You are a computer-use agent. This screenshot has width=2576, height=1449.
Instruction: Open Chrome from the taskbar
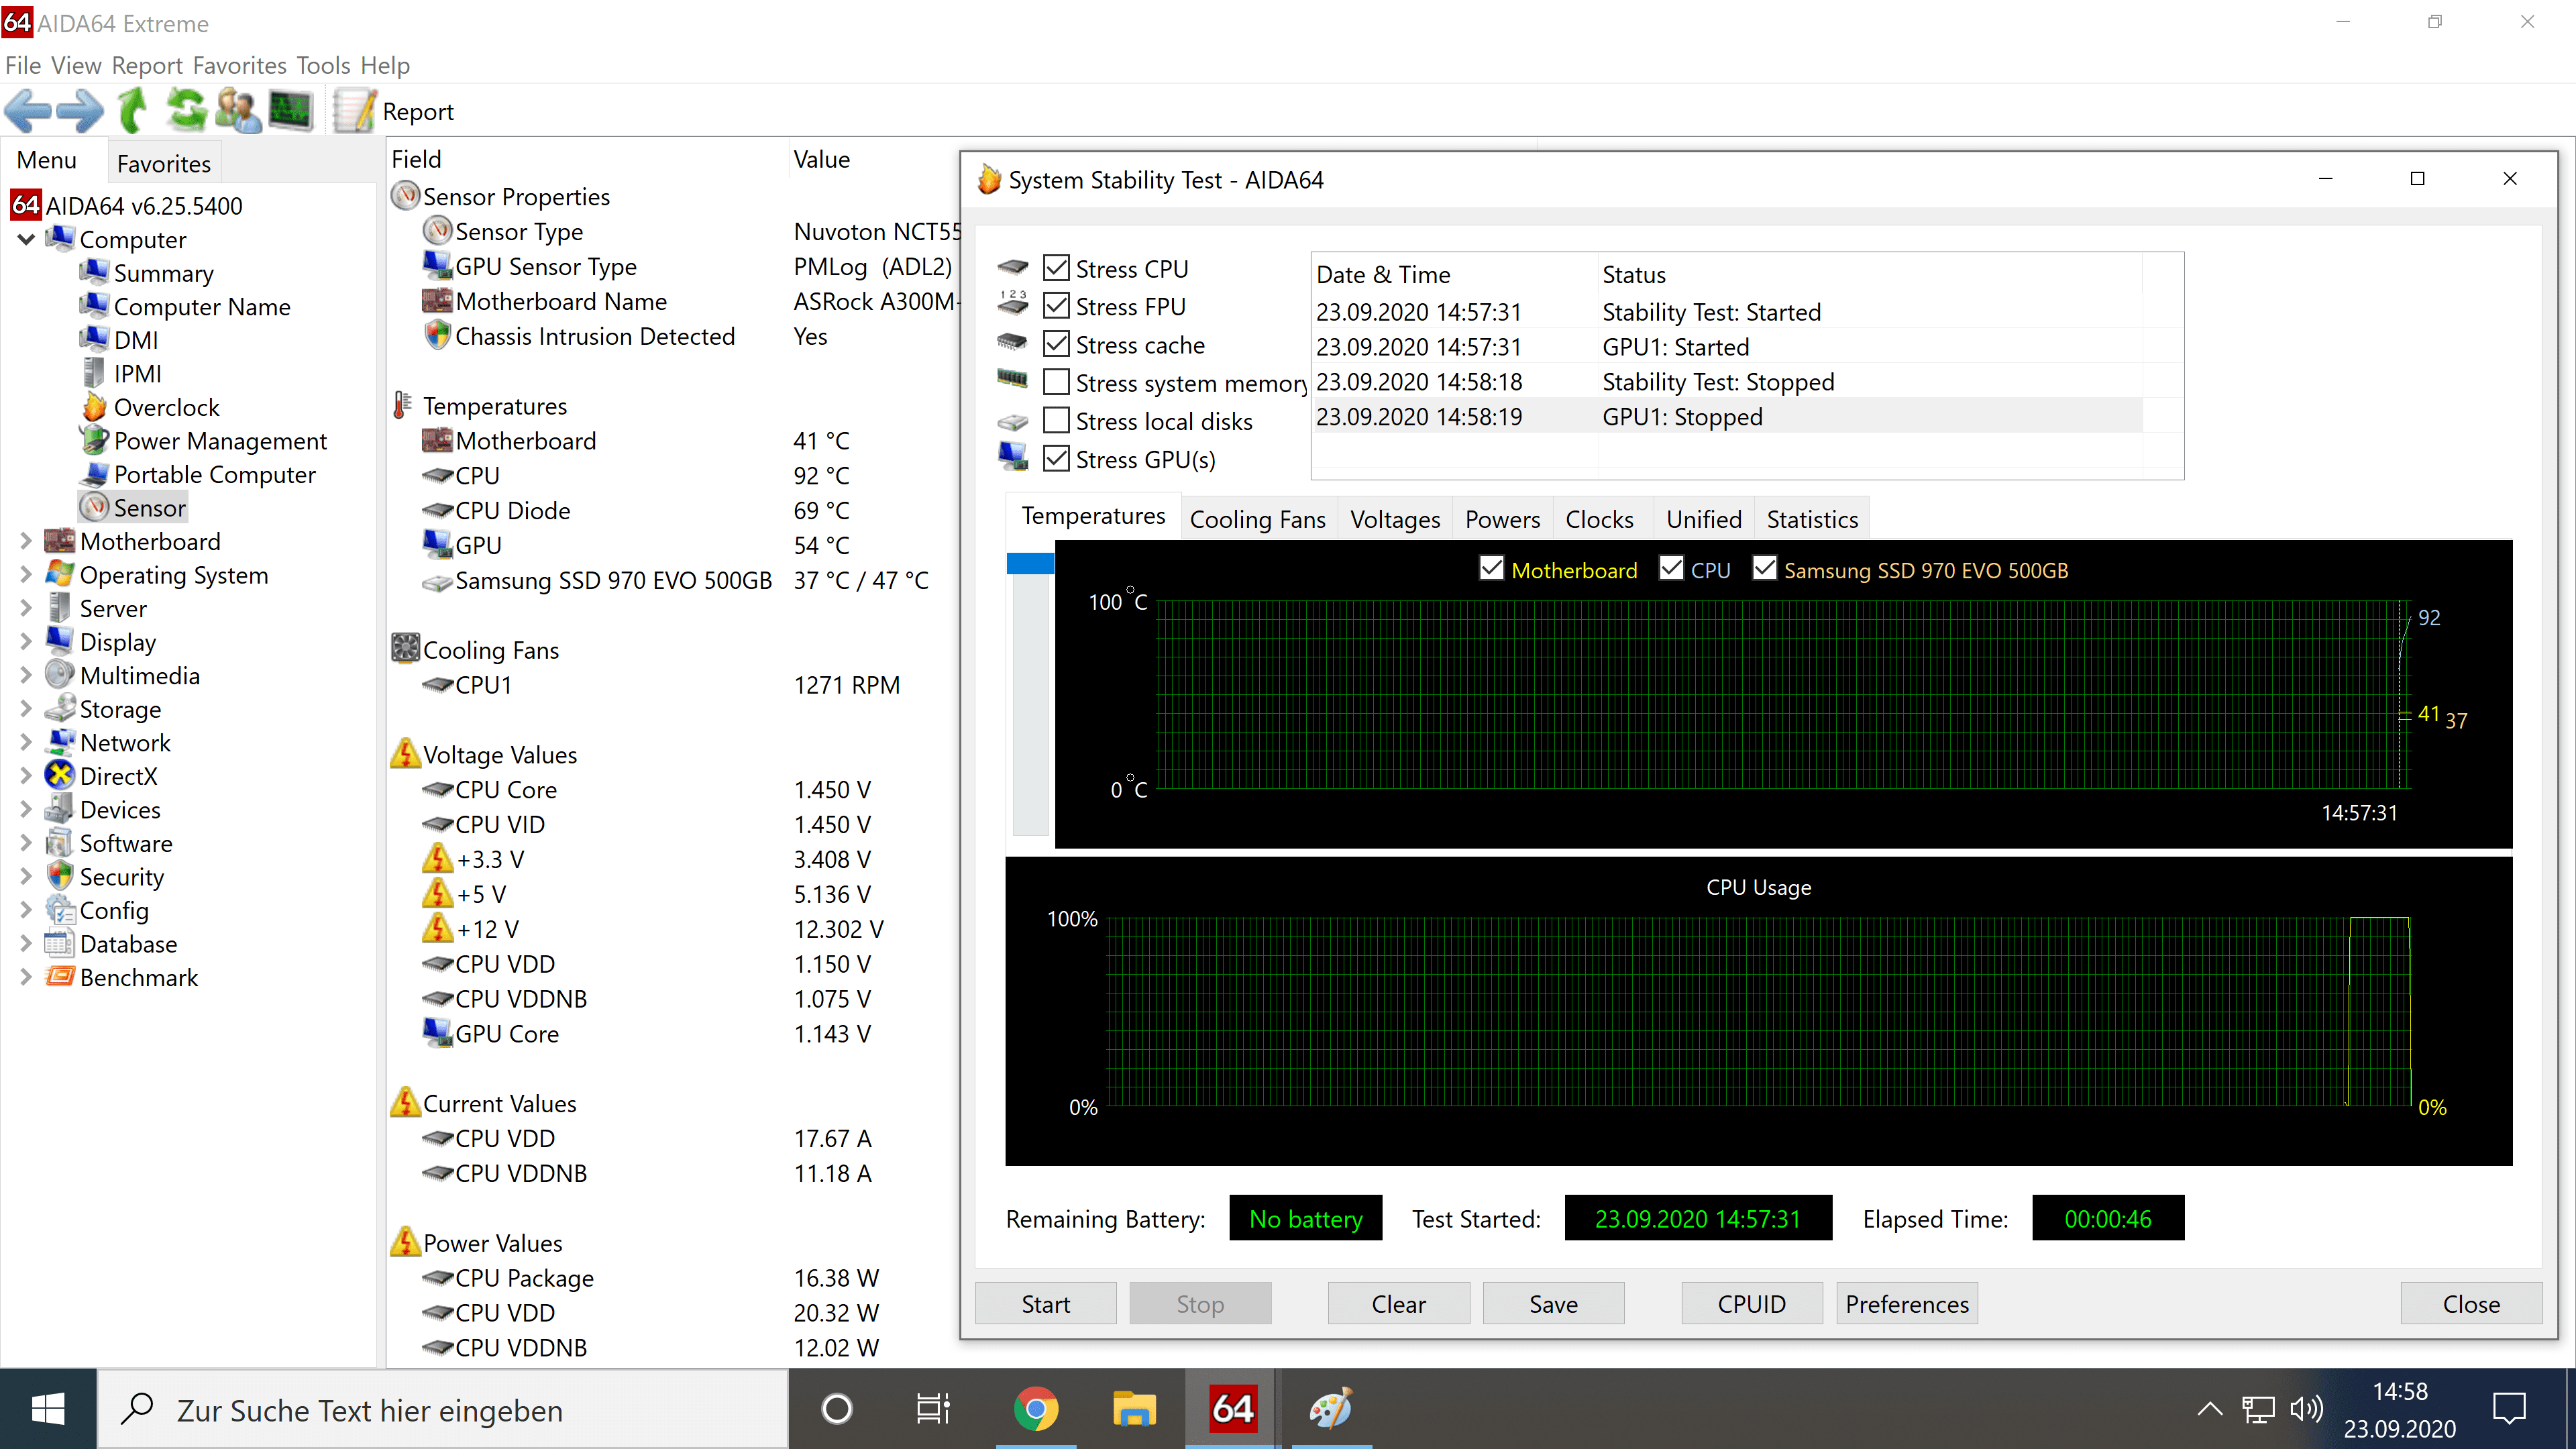pyautogui.click(x=1035, y=1409)
